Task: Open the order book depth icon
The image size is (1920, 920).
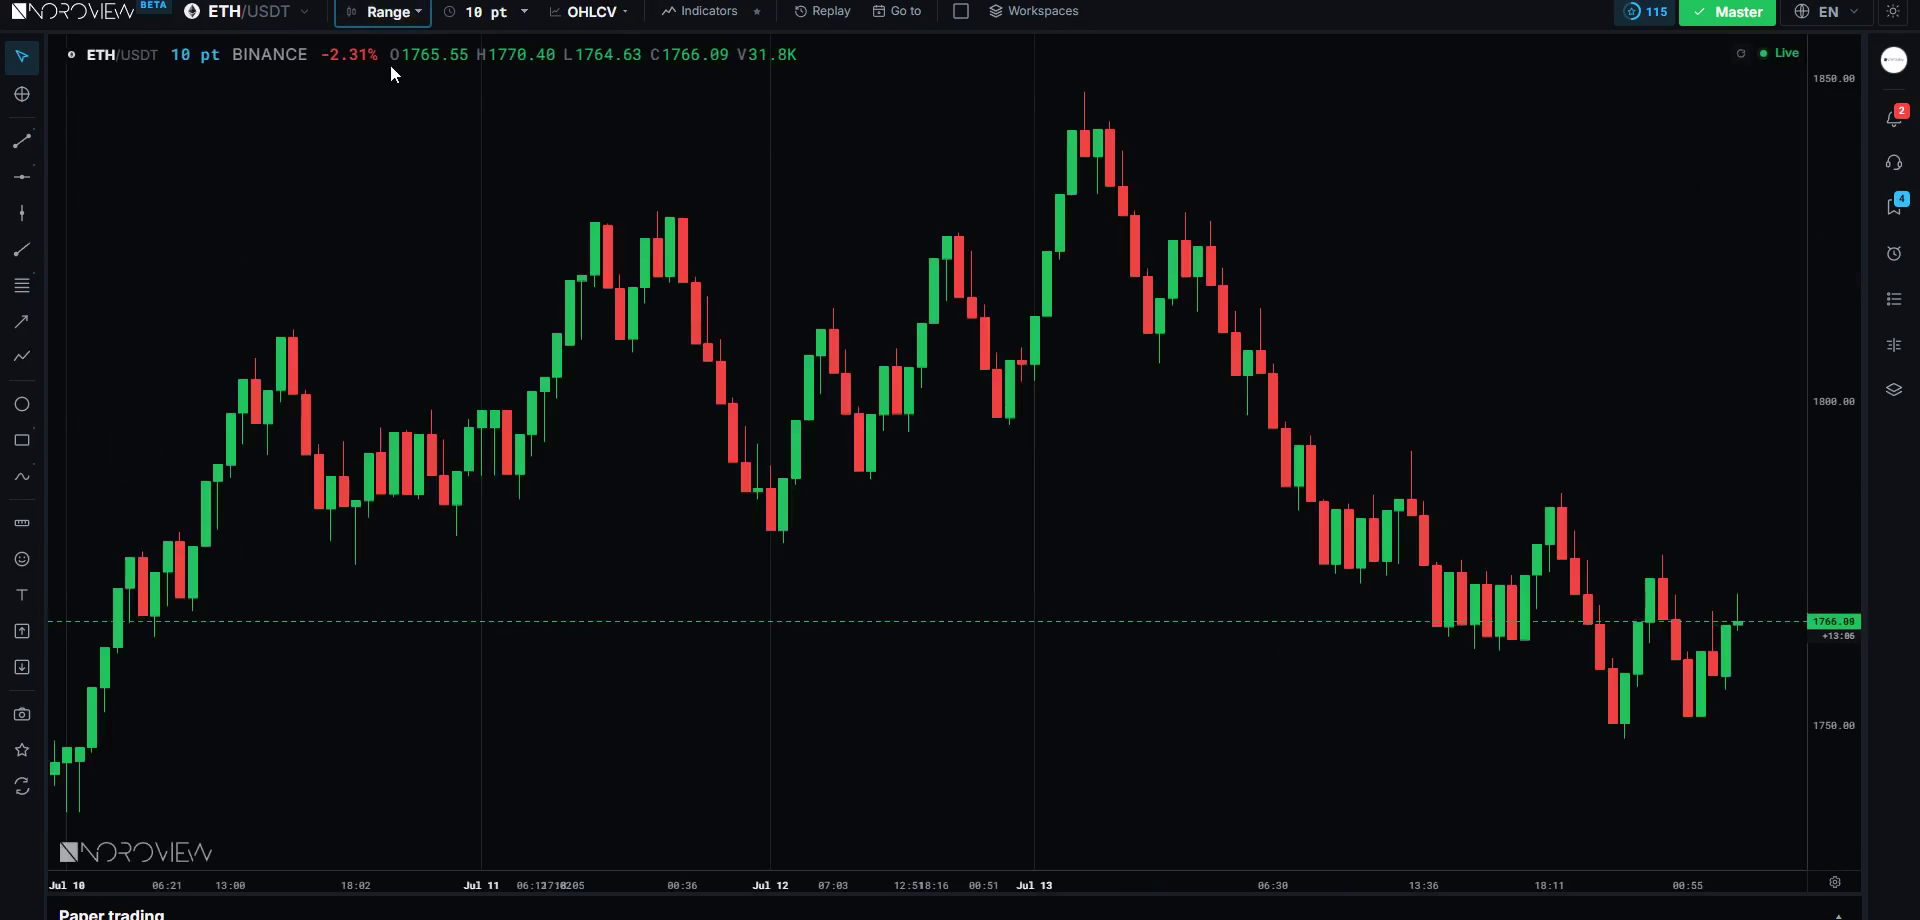Action: tap(1894, 345)
